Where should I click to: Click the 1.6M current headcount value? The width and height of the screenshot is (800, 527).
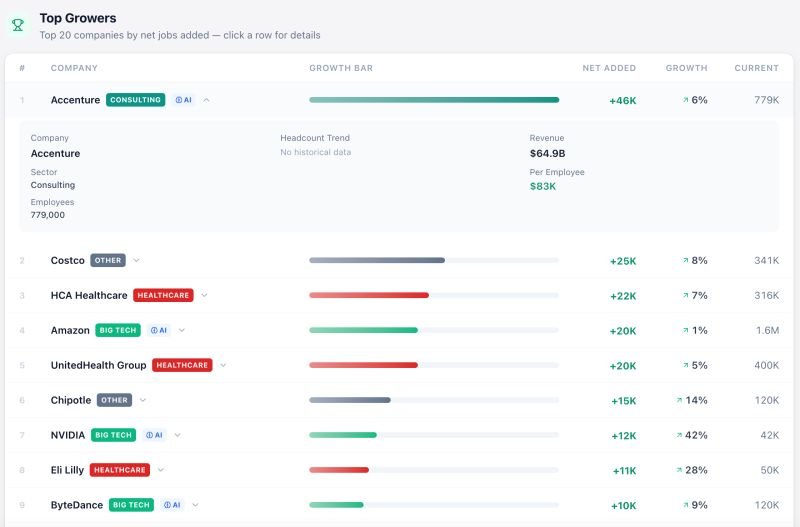[767, 330]
